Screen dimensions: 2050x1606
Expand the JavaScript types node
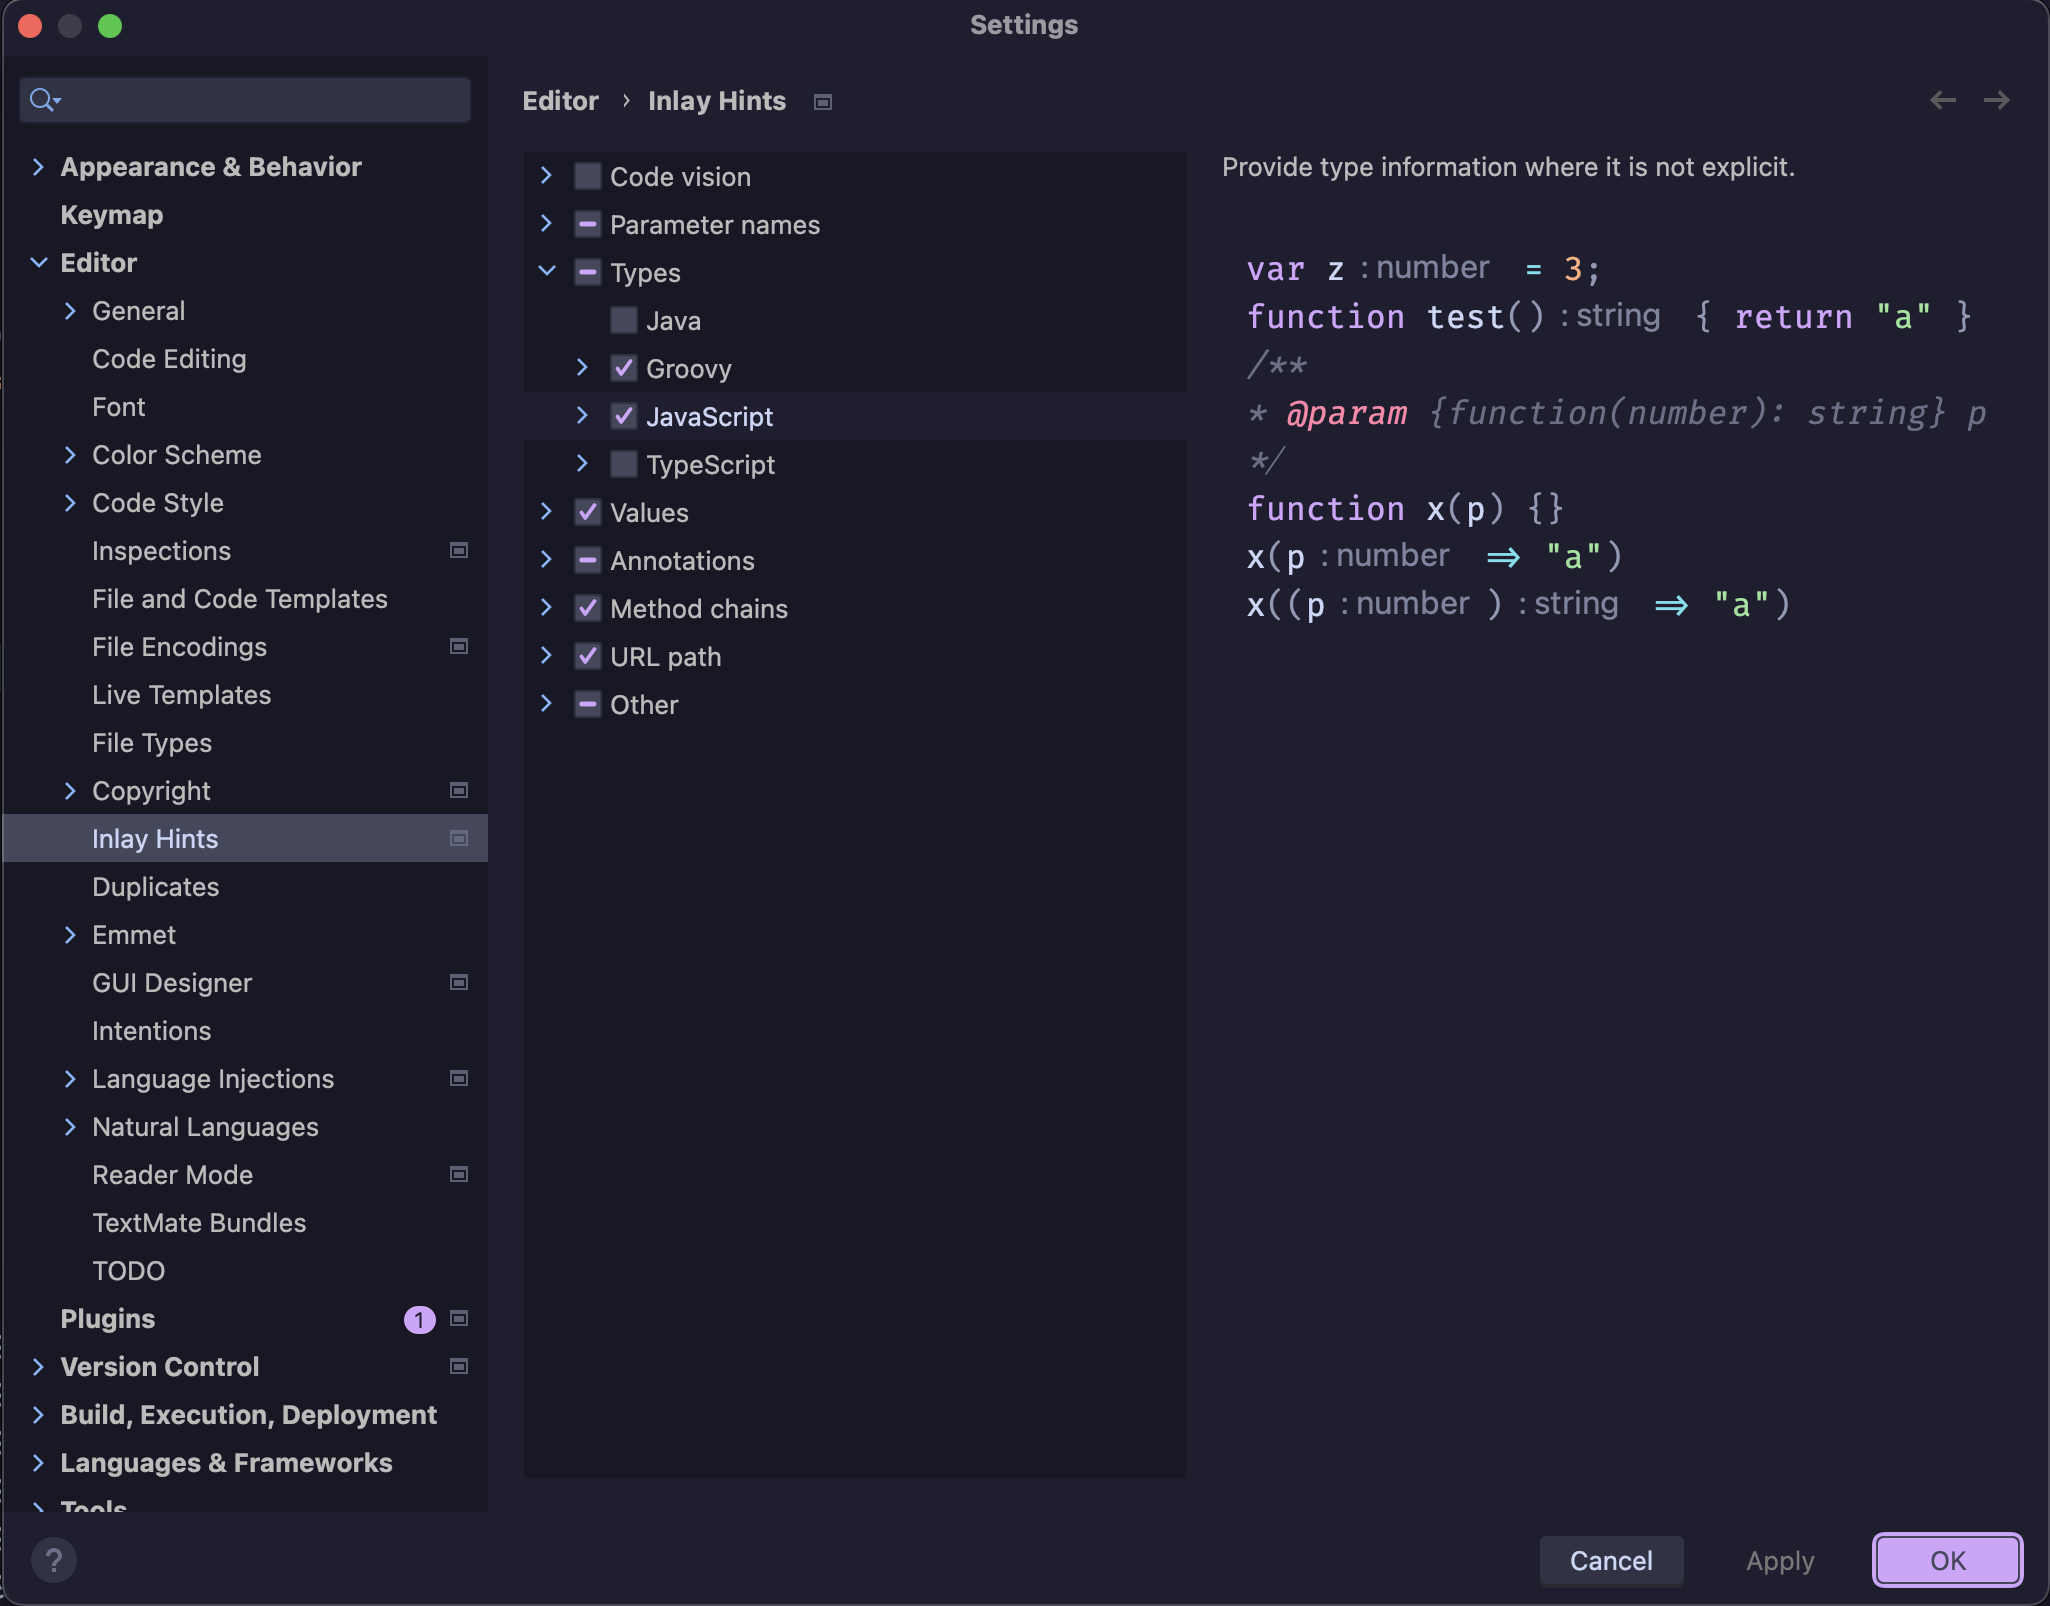(x=582, y=416)
